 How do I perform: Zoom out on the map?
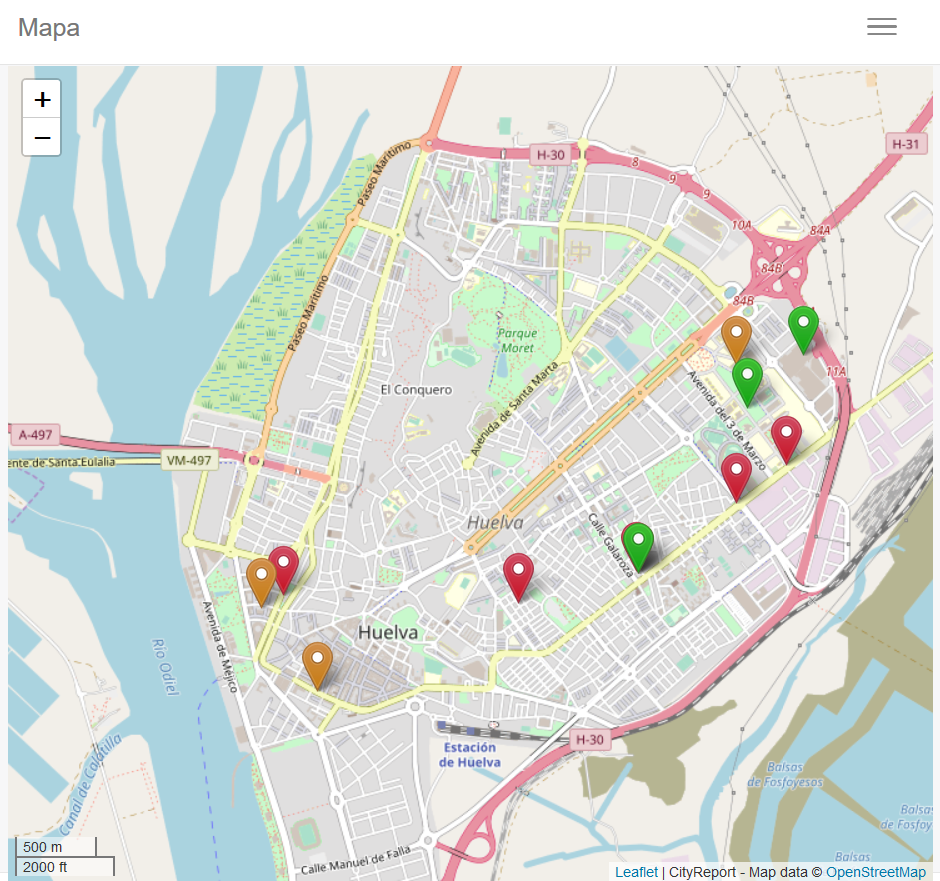(42, 137)
